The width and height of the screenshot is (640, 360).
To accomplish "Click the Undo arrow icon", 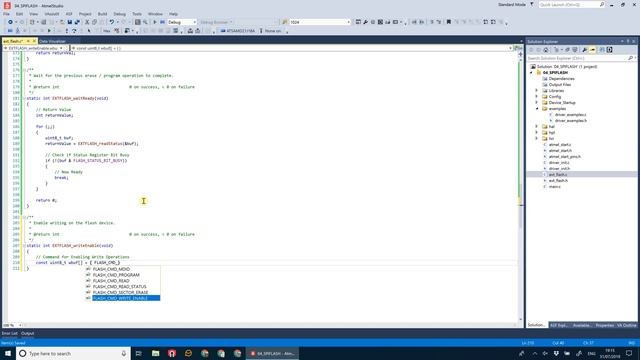I will click(111, 22).
